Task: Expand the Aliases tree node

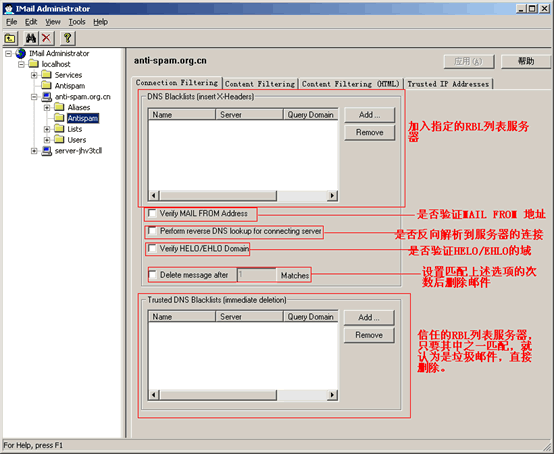Action: click(47, 108)
